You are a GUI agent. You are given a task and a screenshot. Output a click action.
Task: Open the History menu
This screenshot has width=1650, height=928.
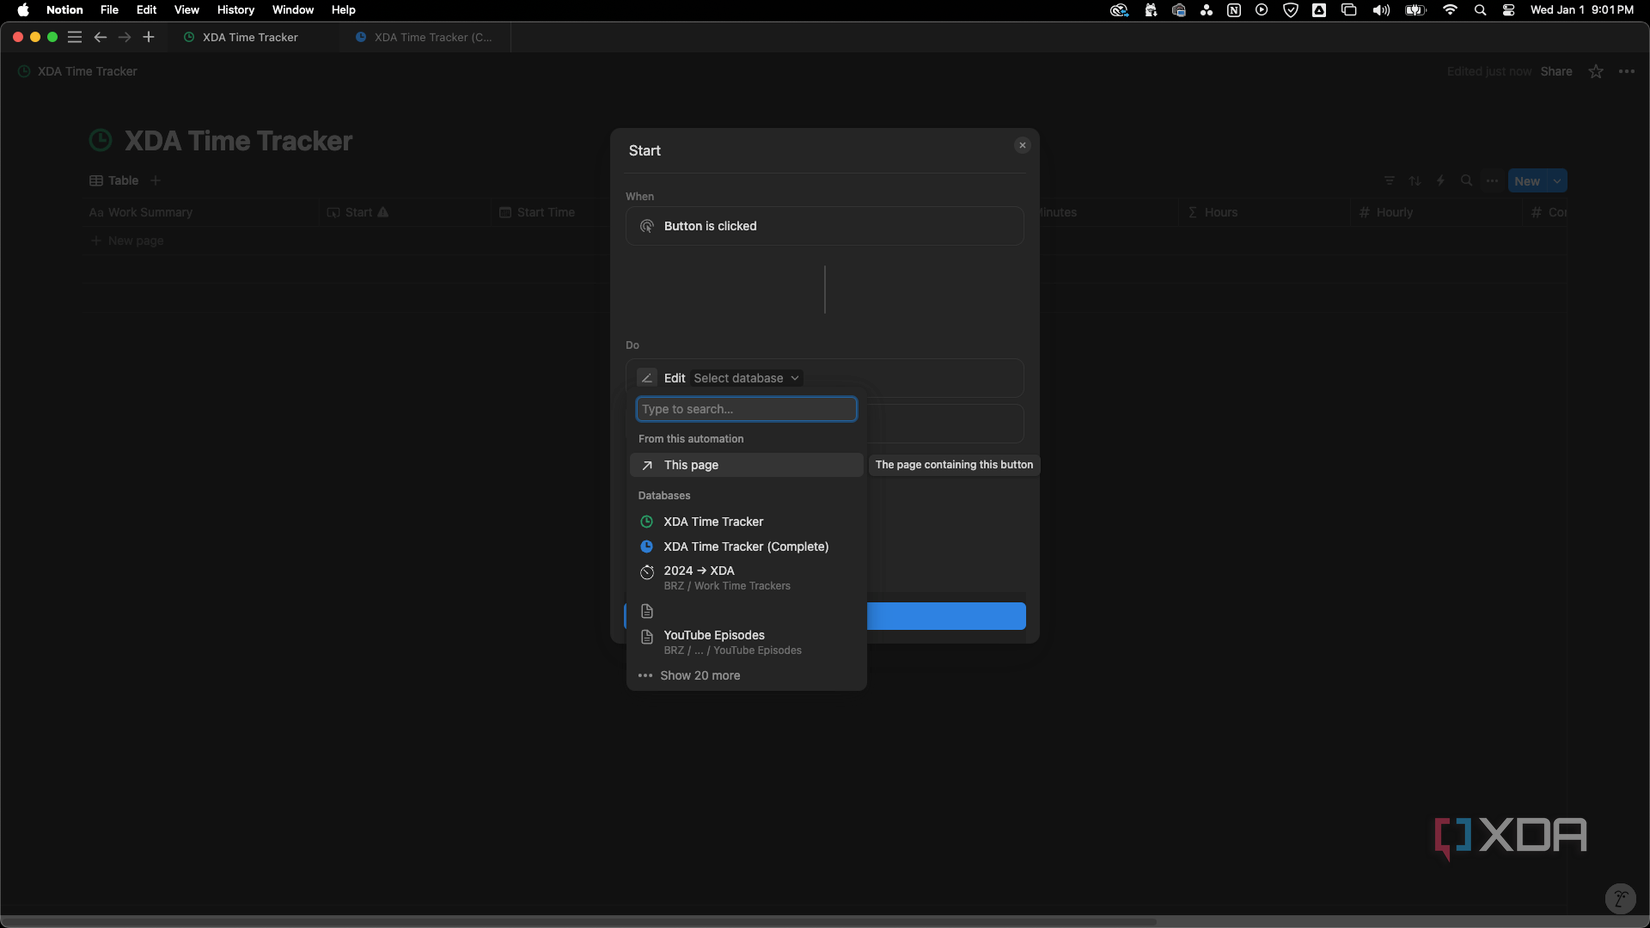(235, 10)
